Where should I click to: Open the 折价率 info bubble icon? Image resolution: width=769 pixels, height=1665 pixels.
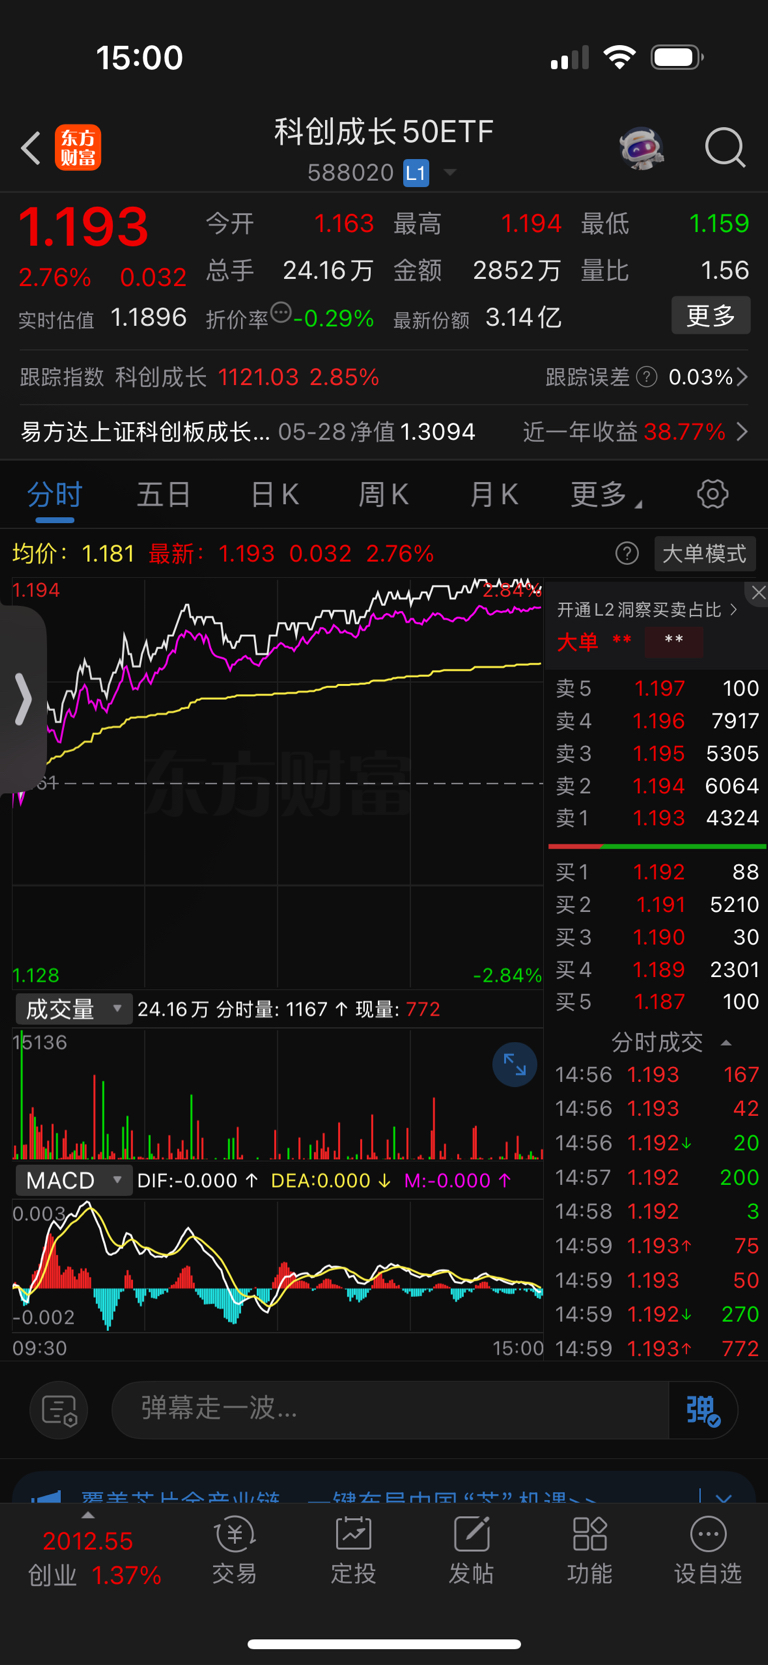click(x=281, y=313)
